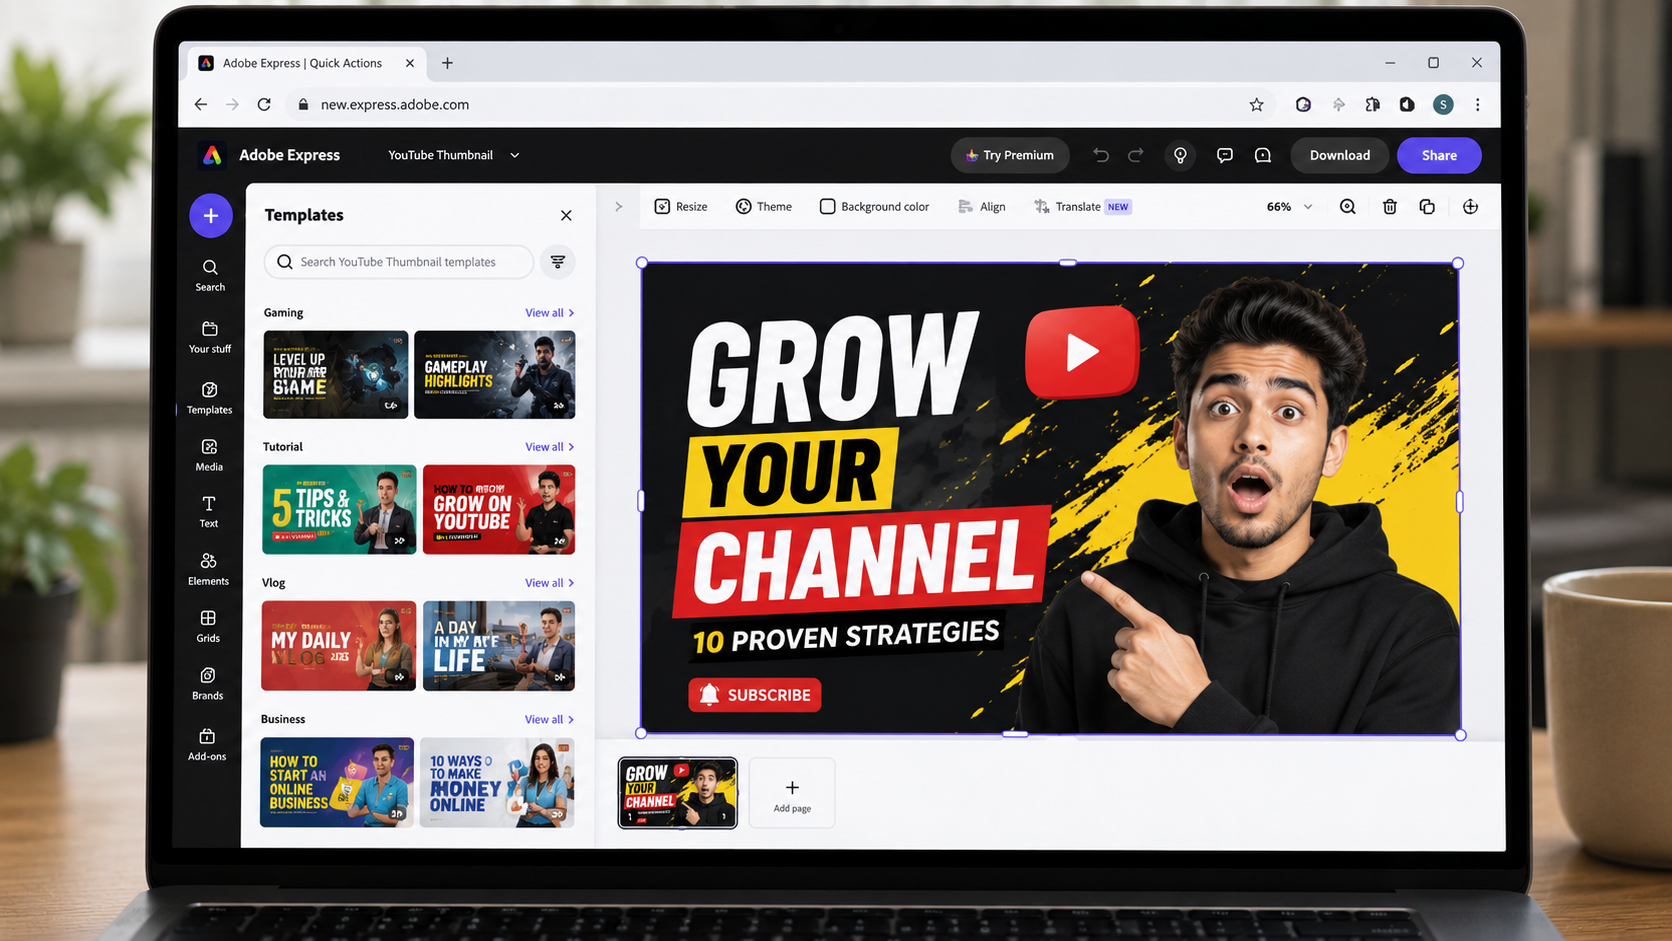1672x941 pixels.
Task: Open the Grids panel
Action: pyautogui.click(x=208, y=626)
